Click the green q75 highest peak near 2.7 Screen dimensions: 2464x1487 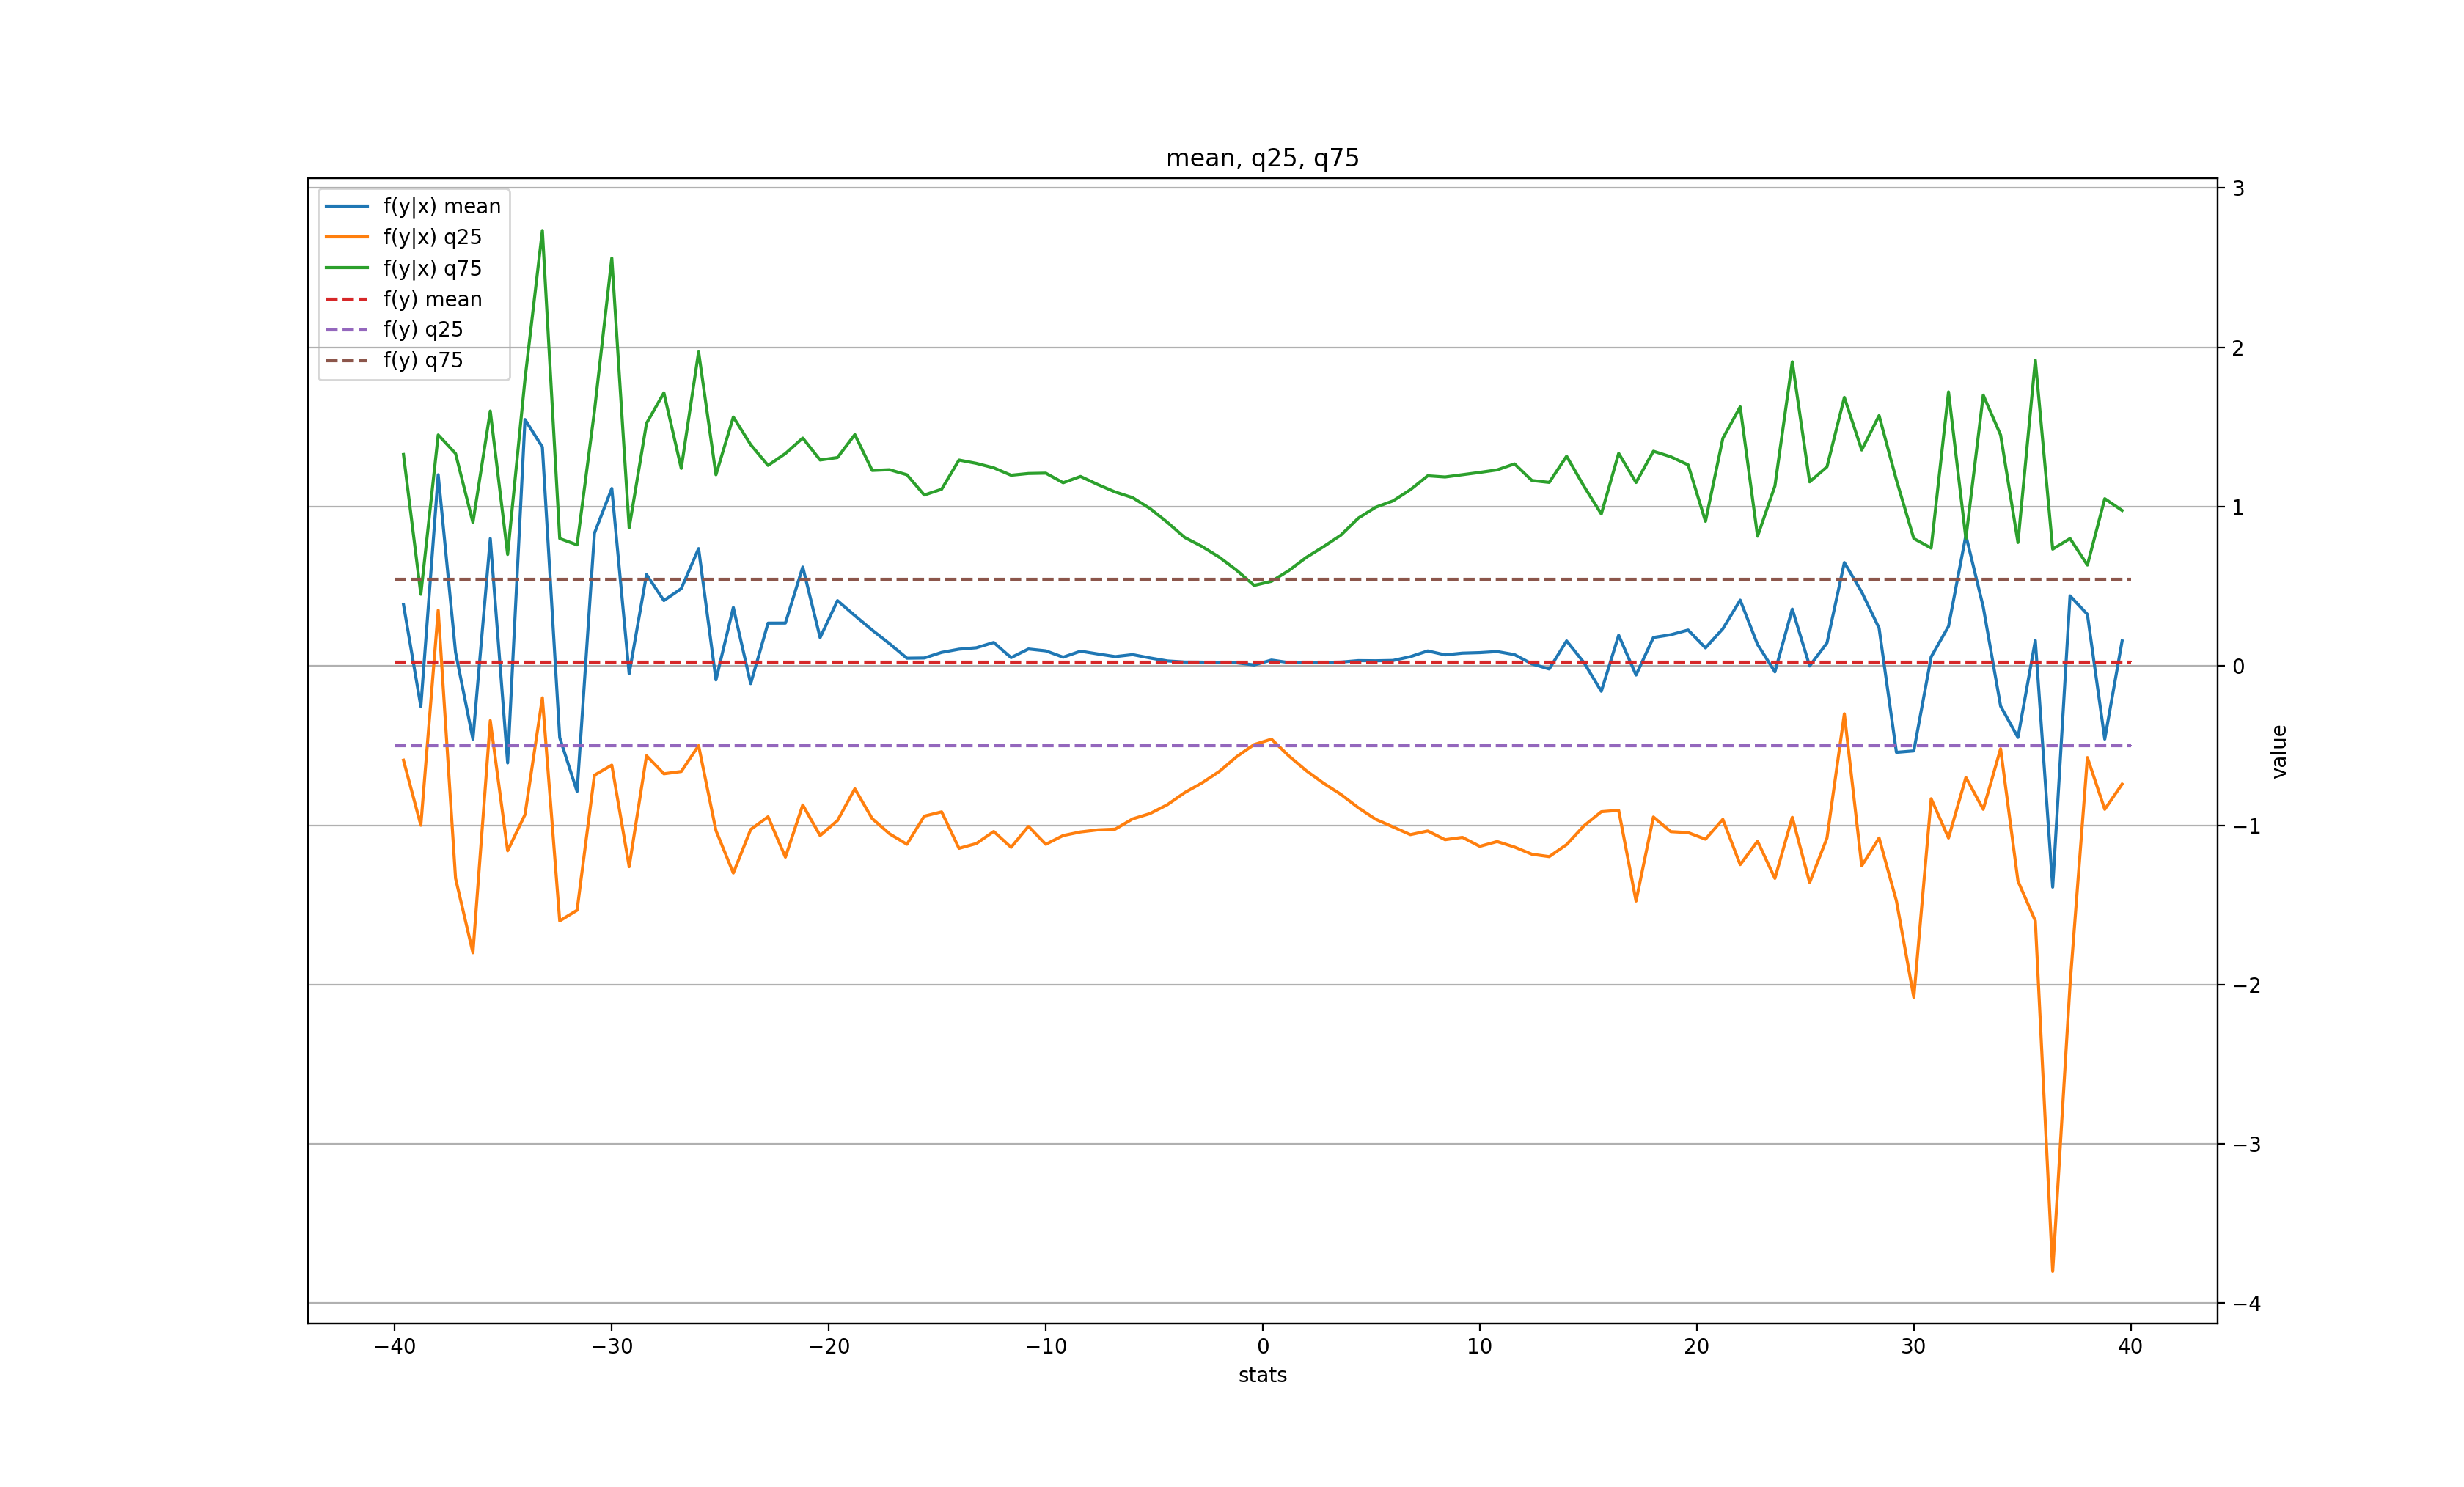(x=542, y=231)
